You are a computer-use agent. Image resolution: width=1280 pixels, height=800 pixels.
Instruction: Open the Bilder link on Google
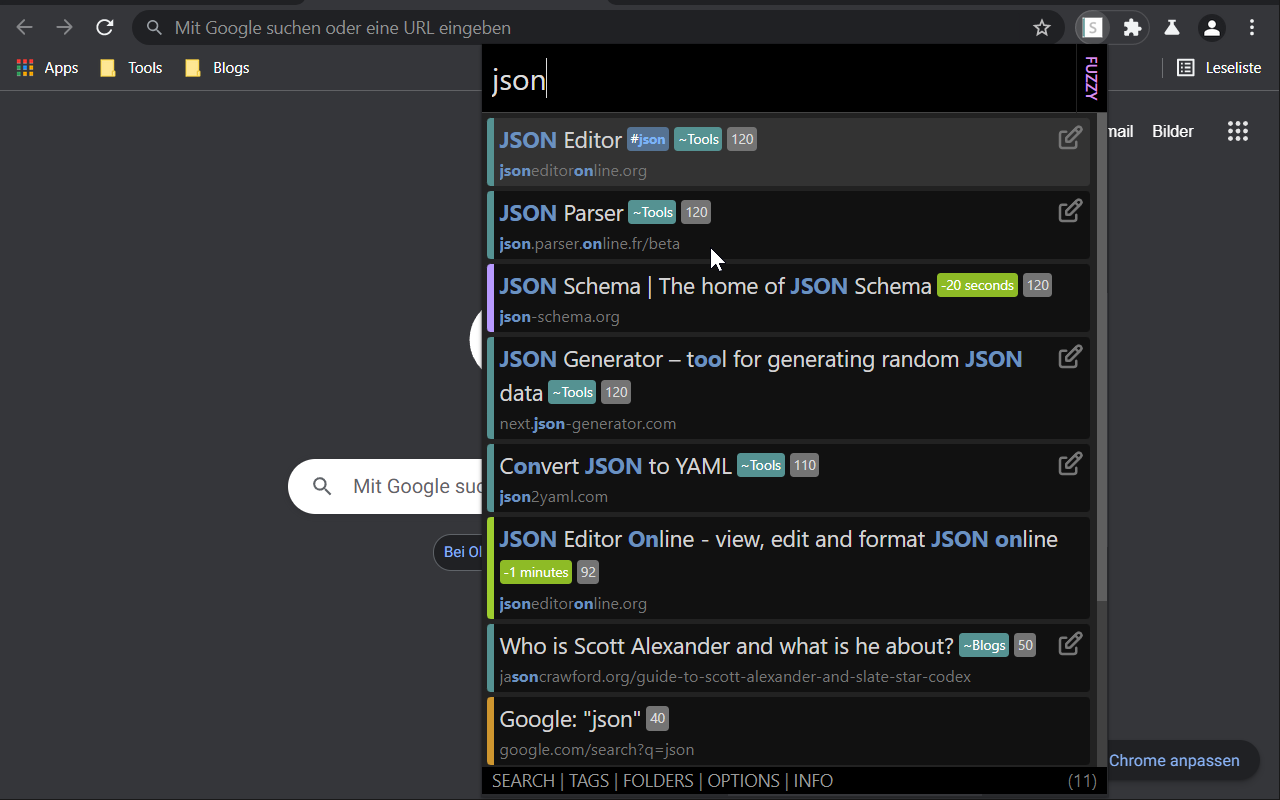[1173, 131]
